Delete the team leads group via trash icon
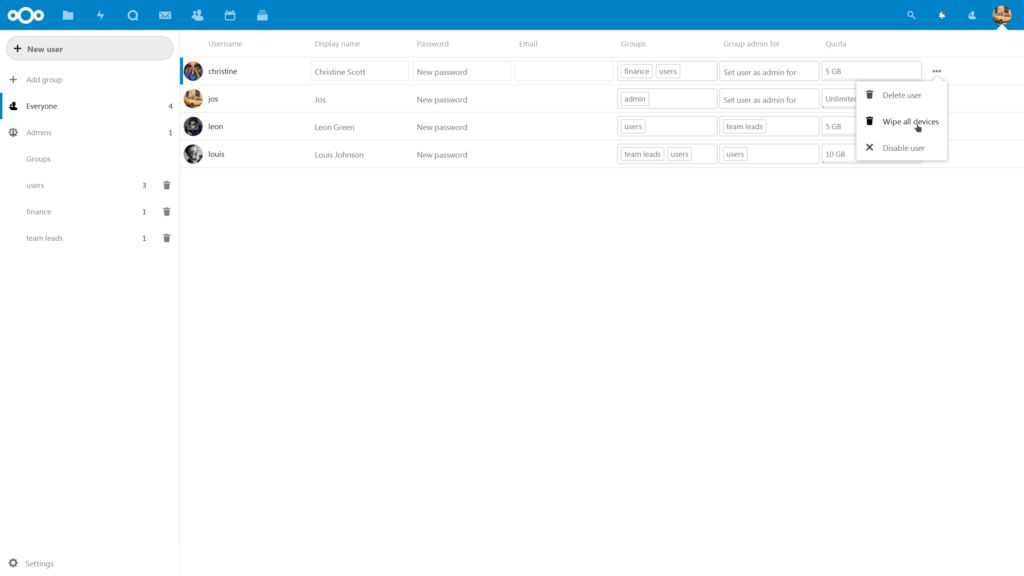 pos(166,238)
